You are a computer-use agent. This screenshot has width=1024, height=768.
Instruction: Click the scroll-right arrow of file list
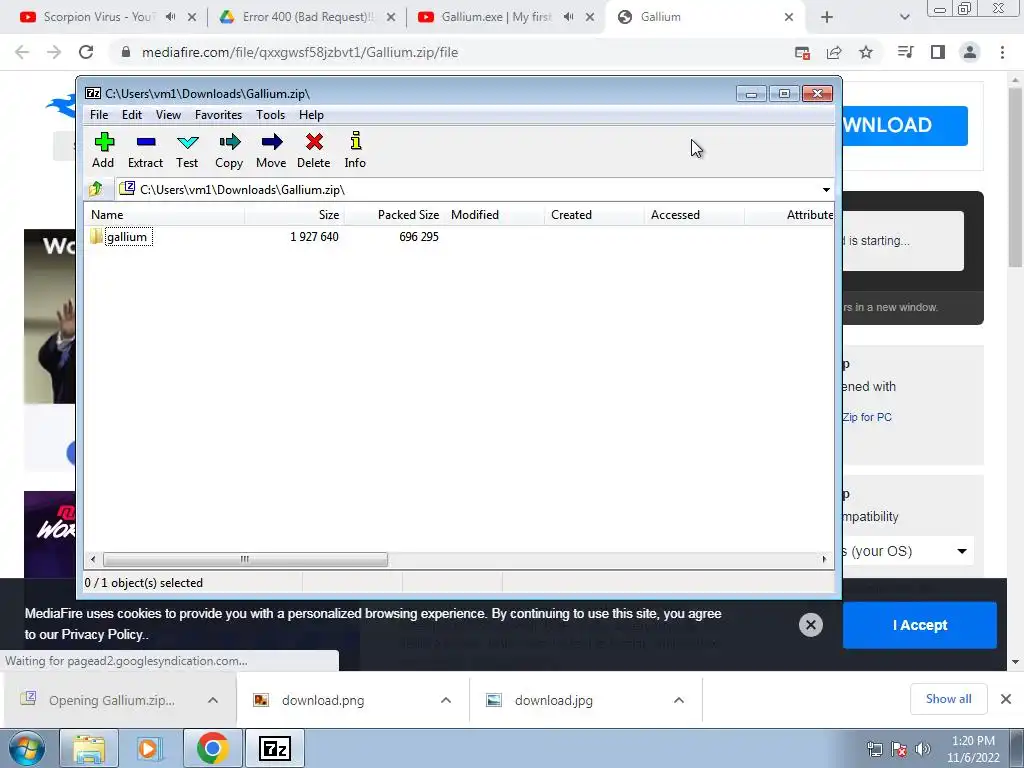[x=824, y=559]
